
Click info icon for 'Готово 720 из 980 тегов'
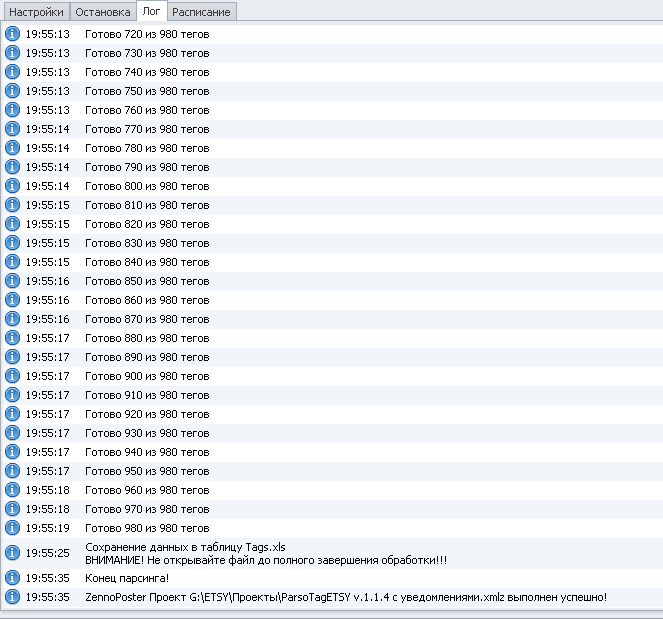[x=12, y=34]
